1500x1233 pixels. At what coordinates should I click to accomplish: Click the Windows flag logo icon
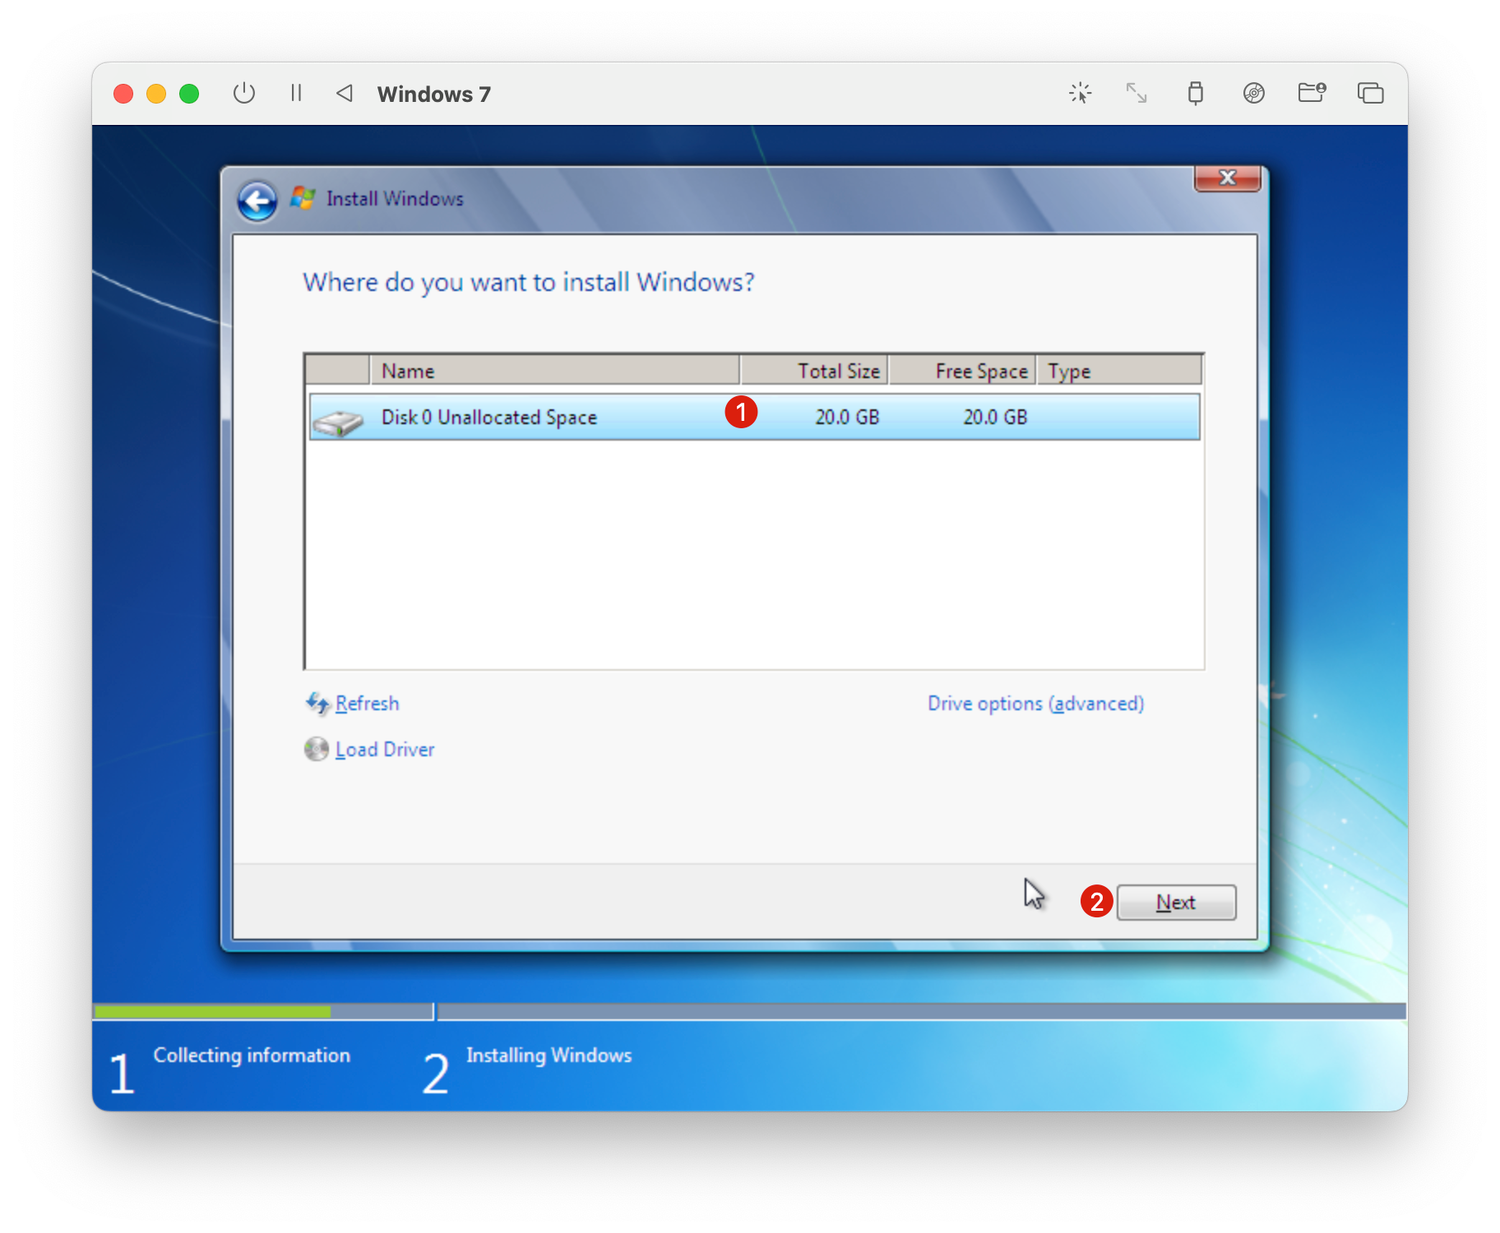click(x=303, y=198)
